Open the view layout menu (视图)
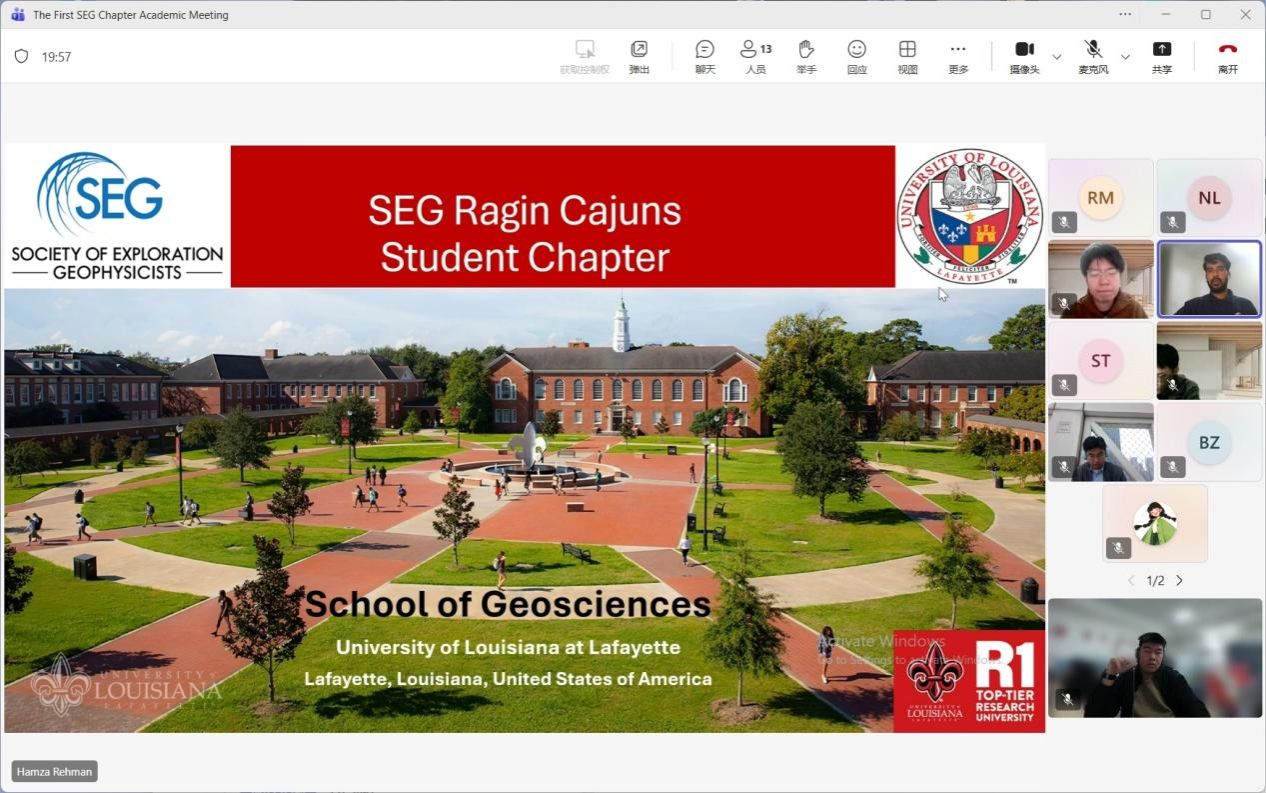This screenshot has height=793, width=1266. click(907, 56)
